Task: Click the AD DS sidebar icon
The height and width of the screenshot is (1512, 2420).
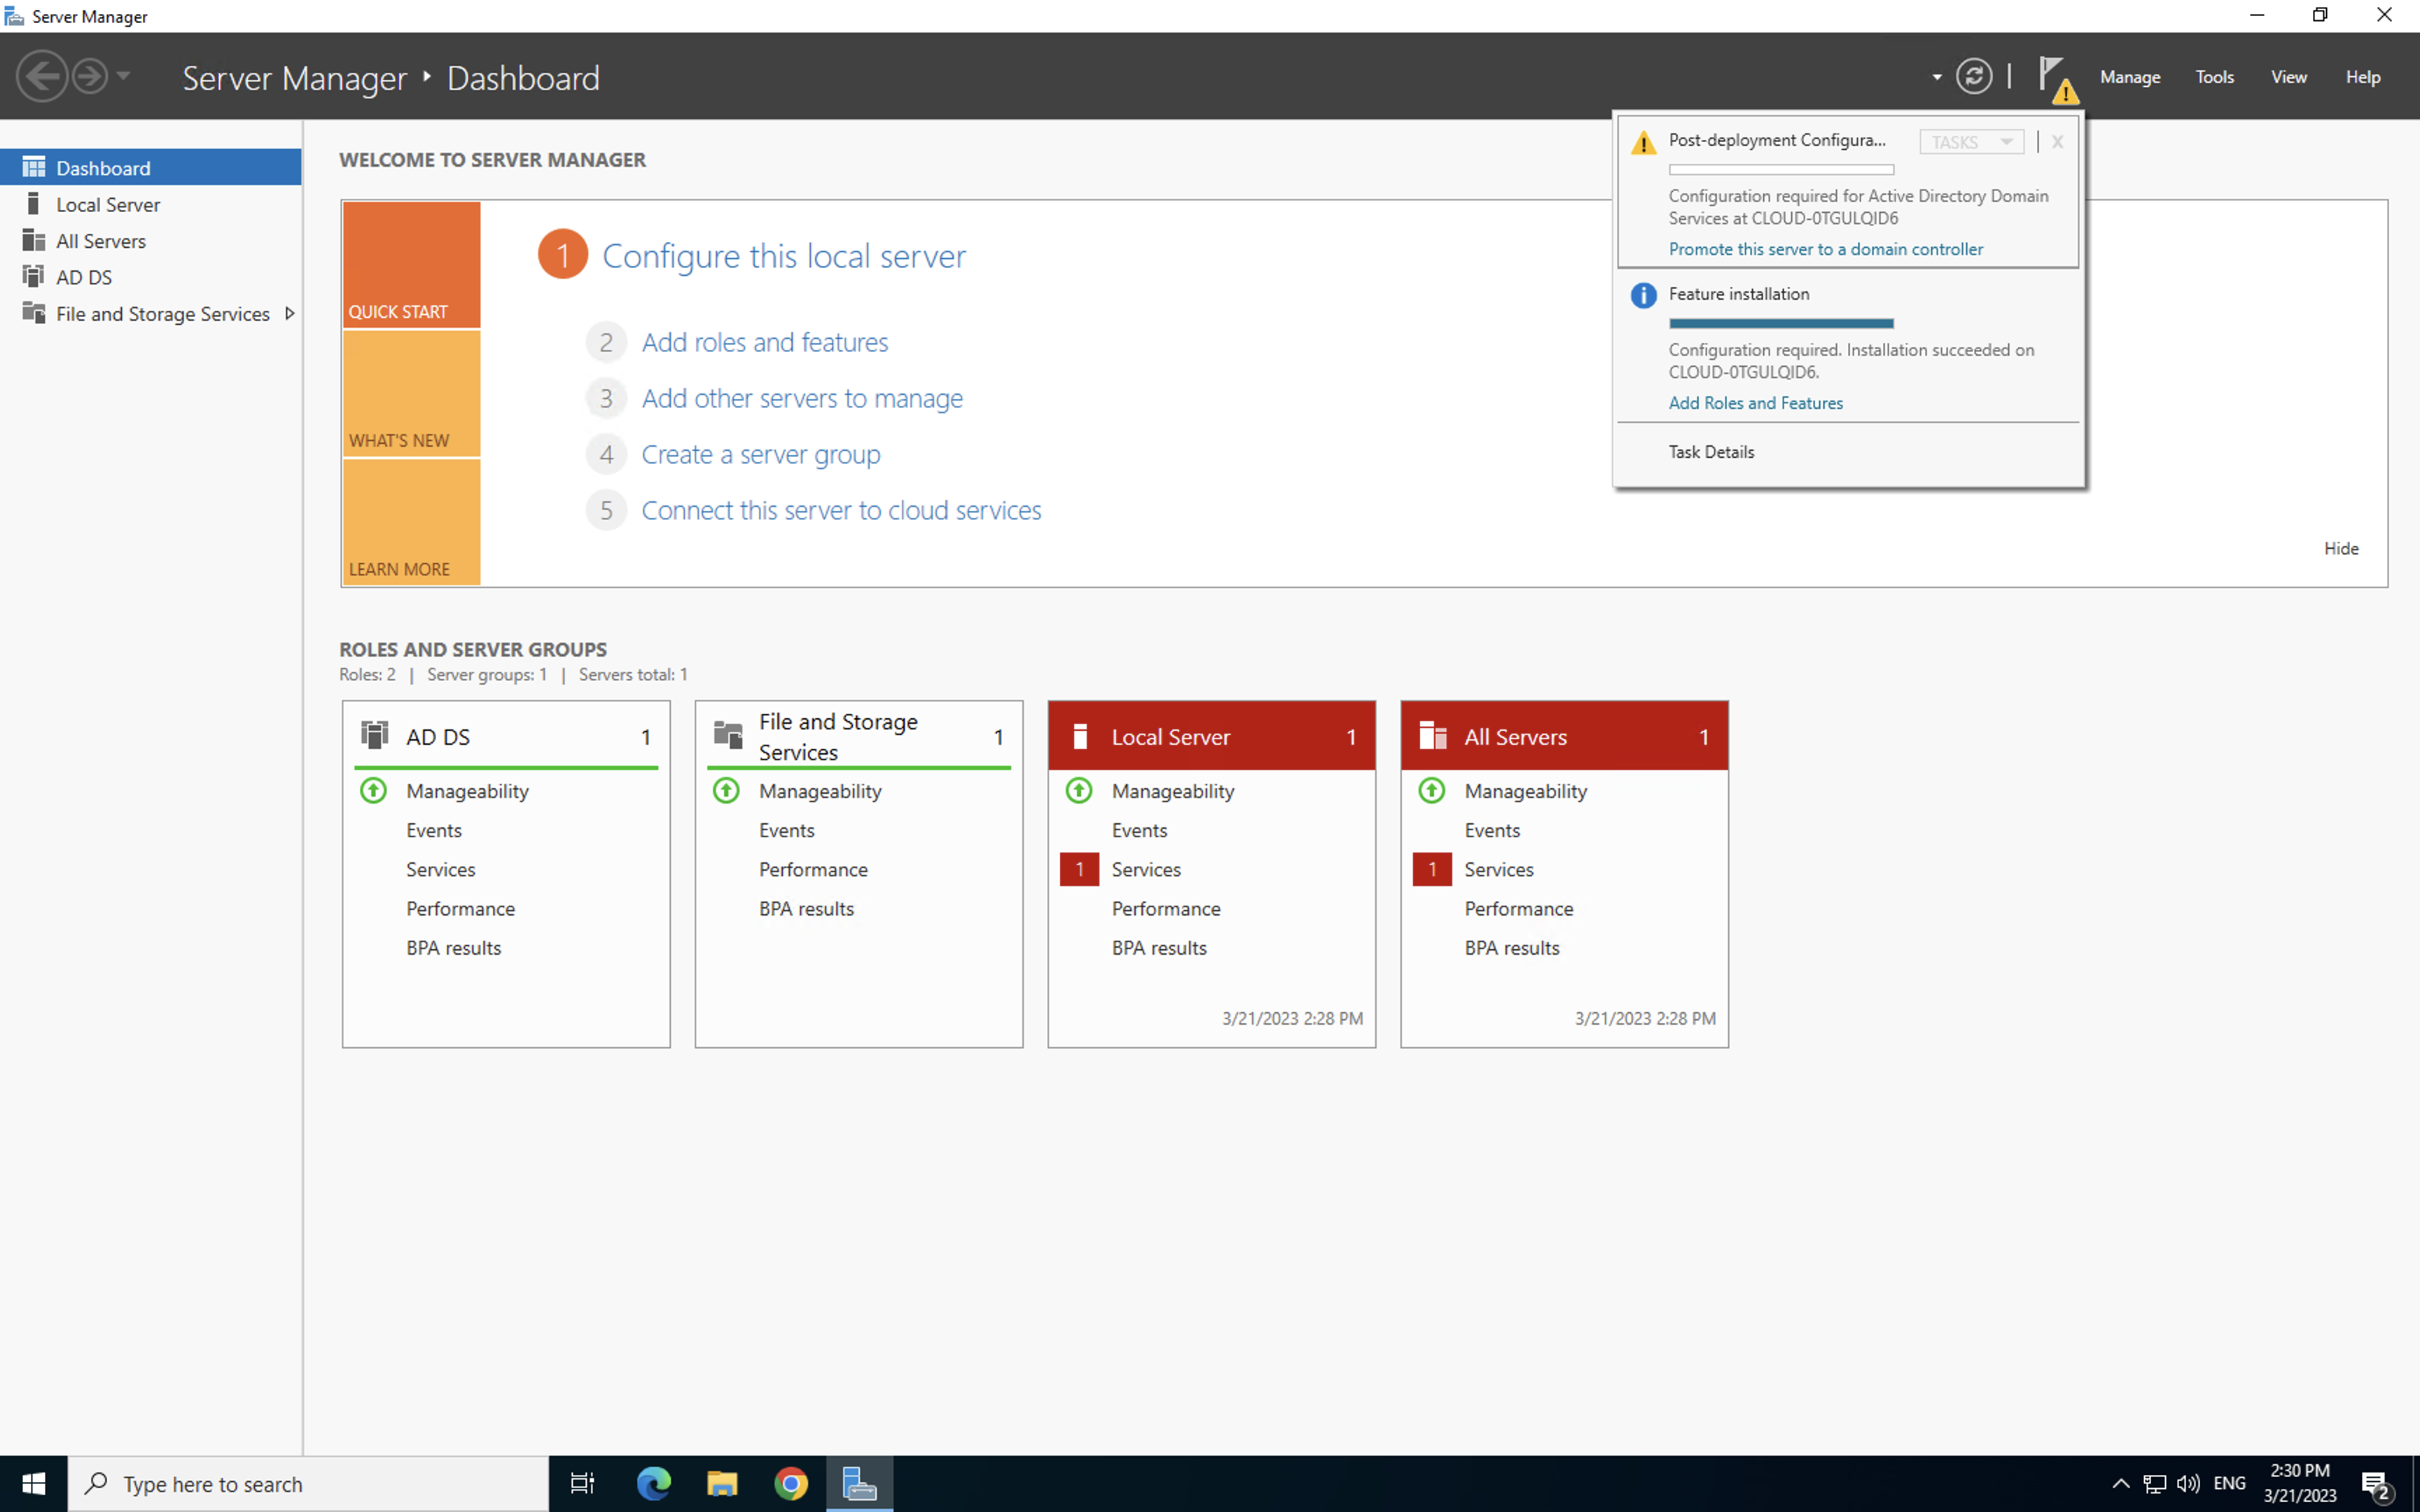Action: [34, 276]
